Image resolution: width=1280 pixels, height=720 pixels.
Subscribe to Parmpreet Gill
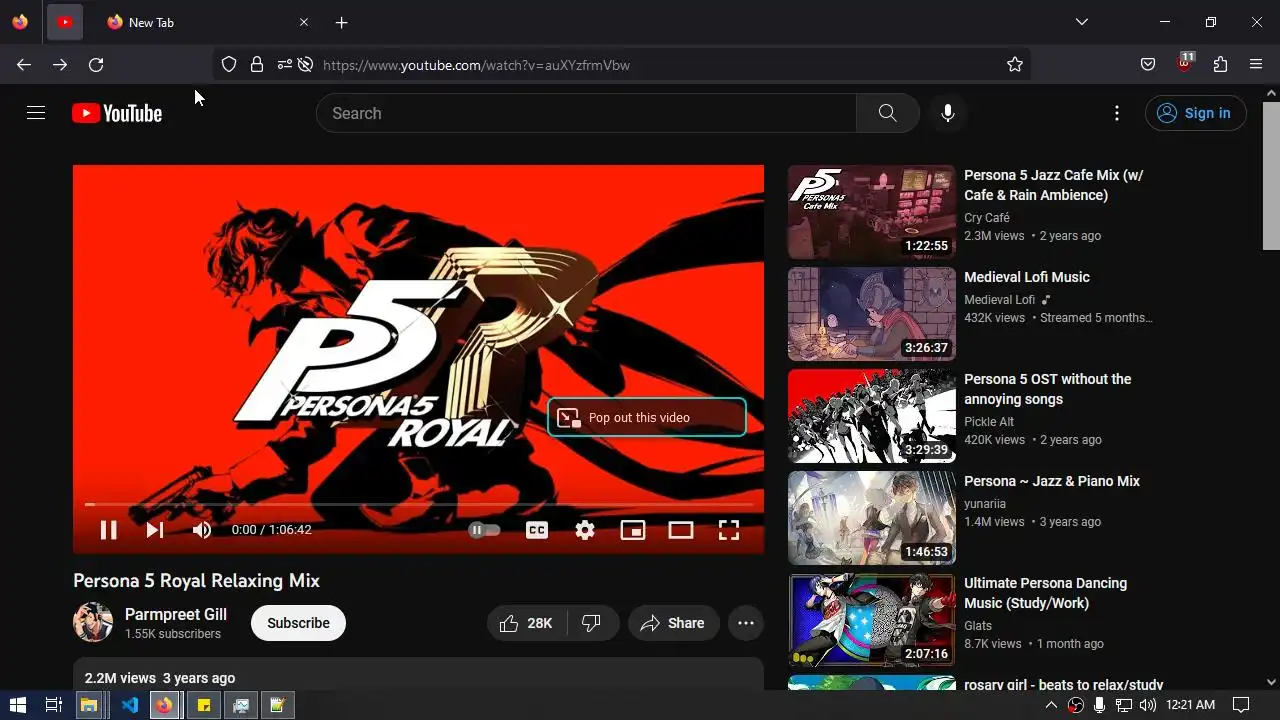[x=298, y=623]
